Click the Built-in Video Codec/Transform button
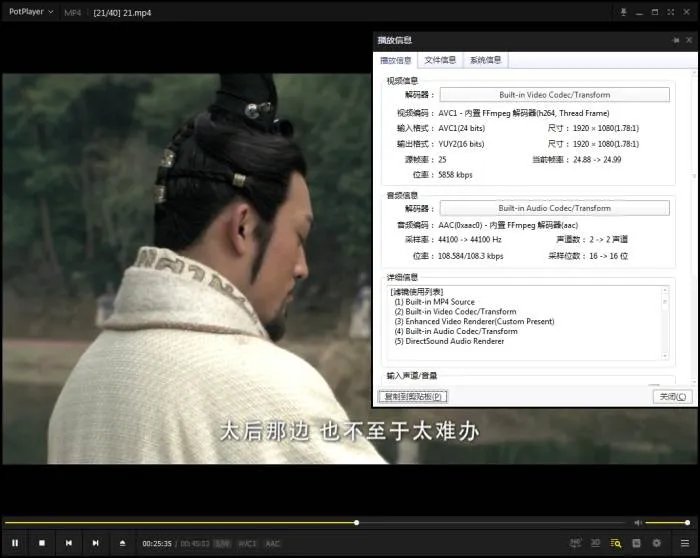The height and width of the screenshot is (558, 700). point(554,95)
